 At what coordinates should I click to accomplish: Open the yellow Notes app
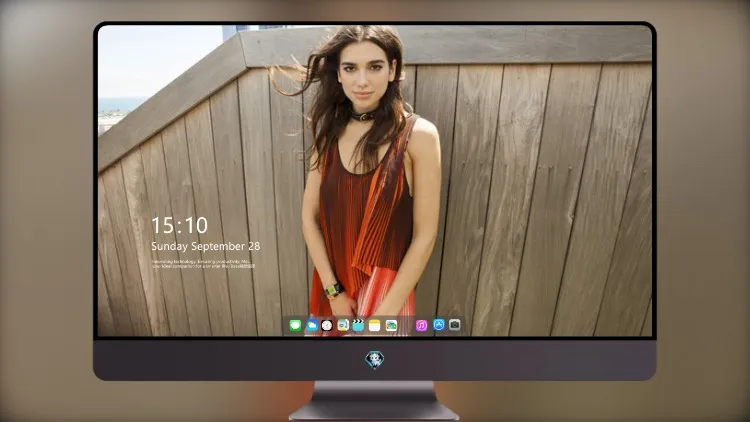coord(375,325)
